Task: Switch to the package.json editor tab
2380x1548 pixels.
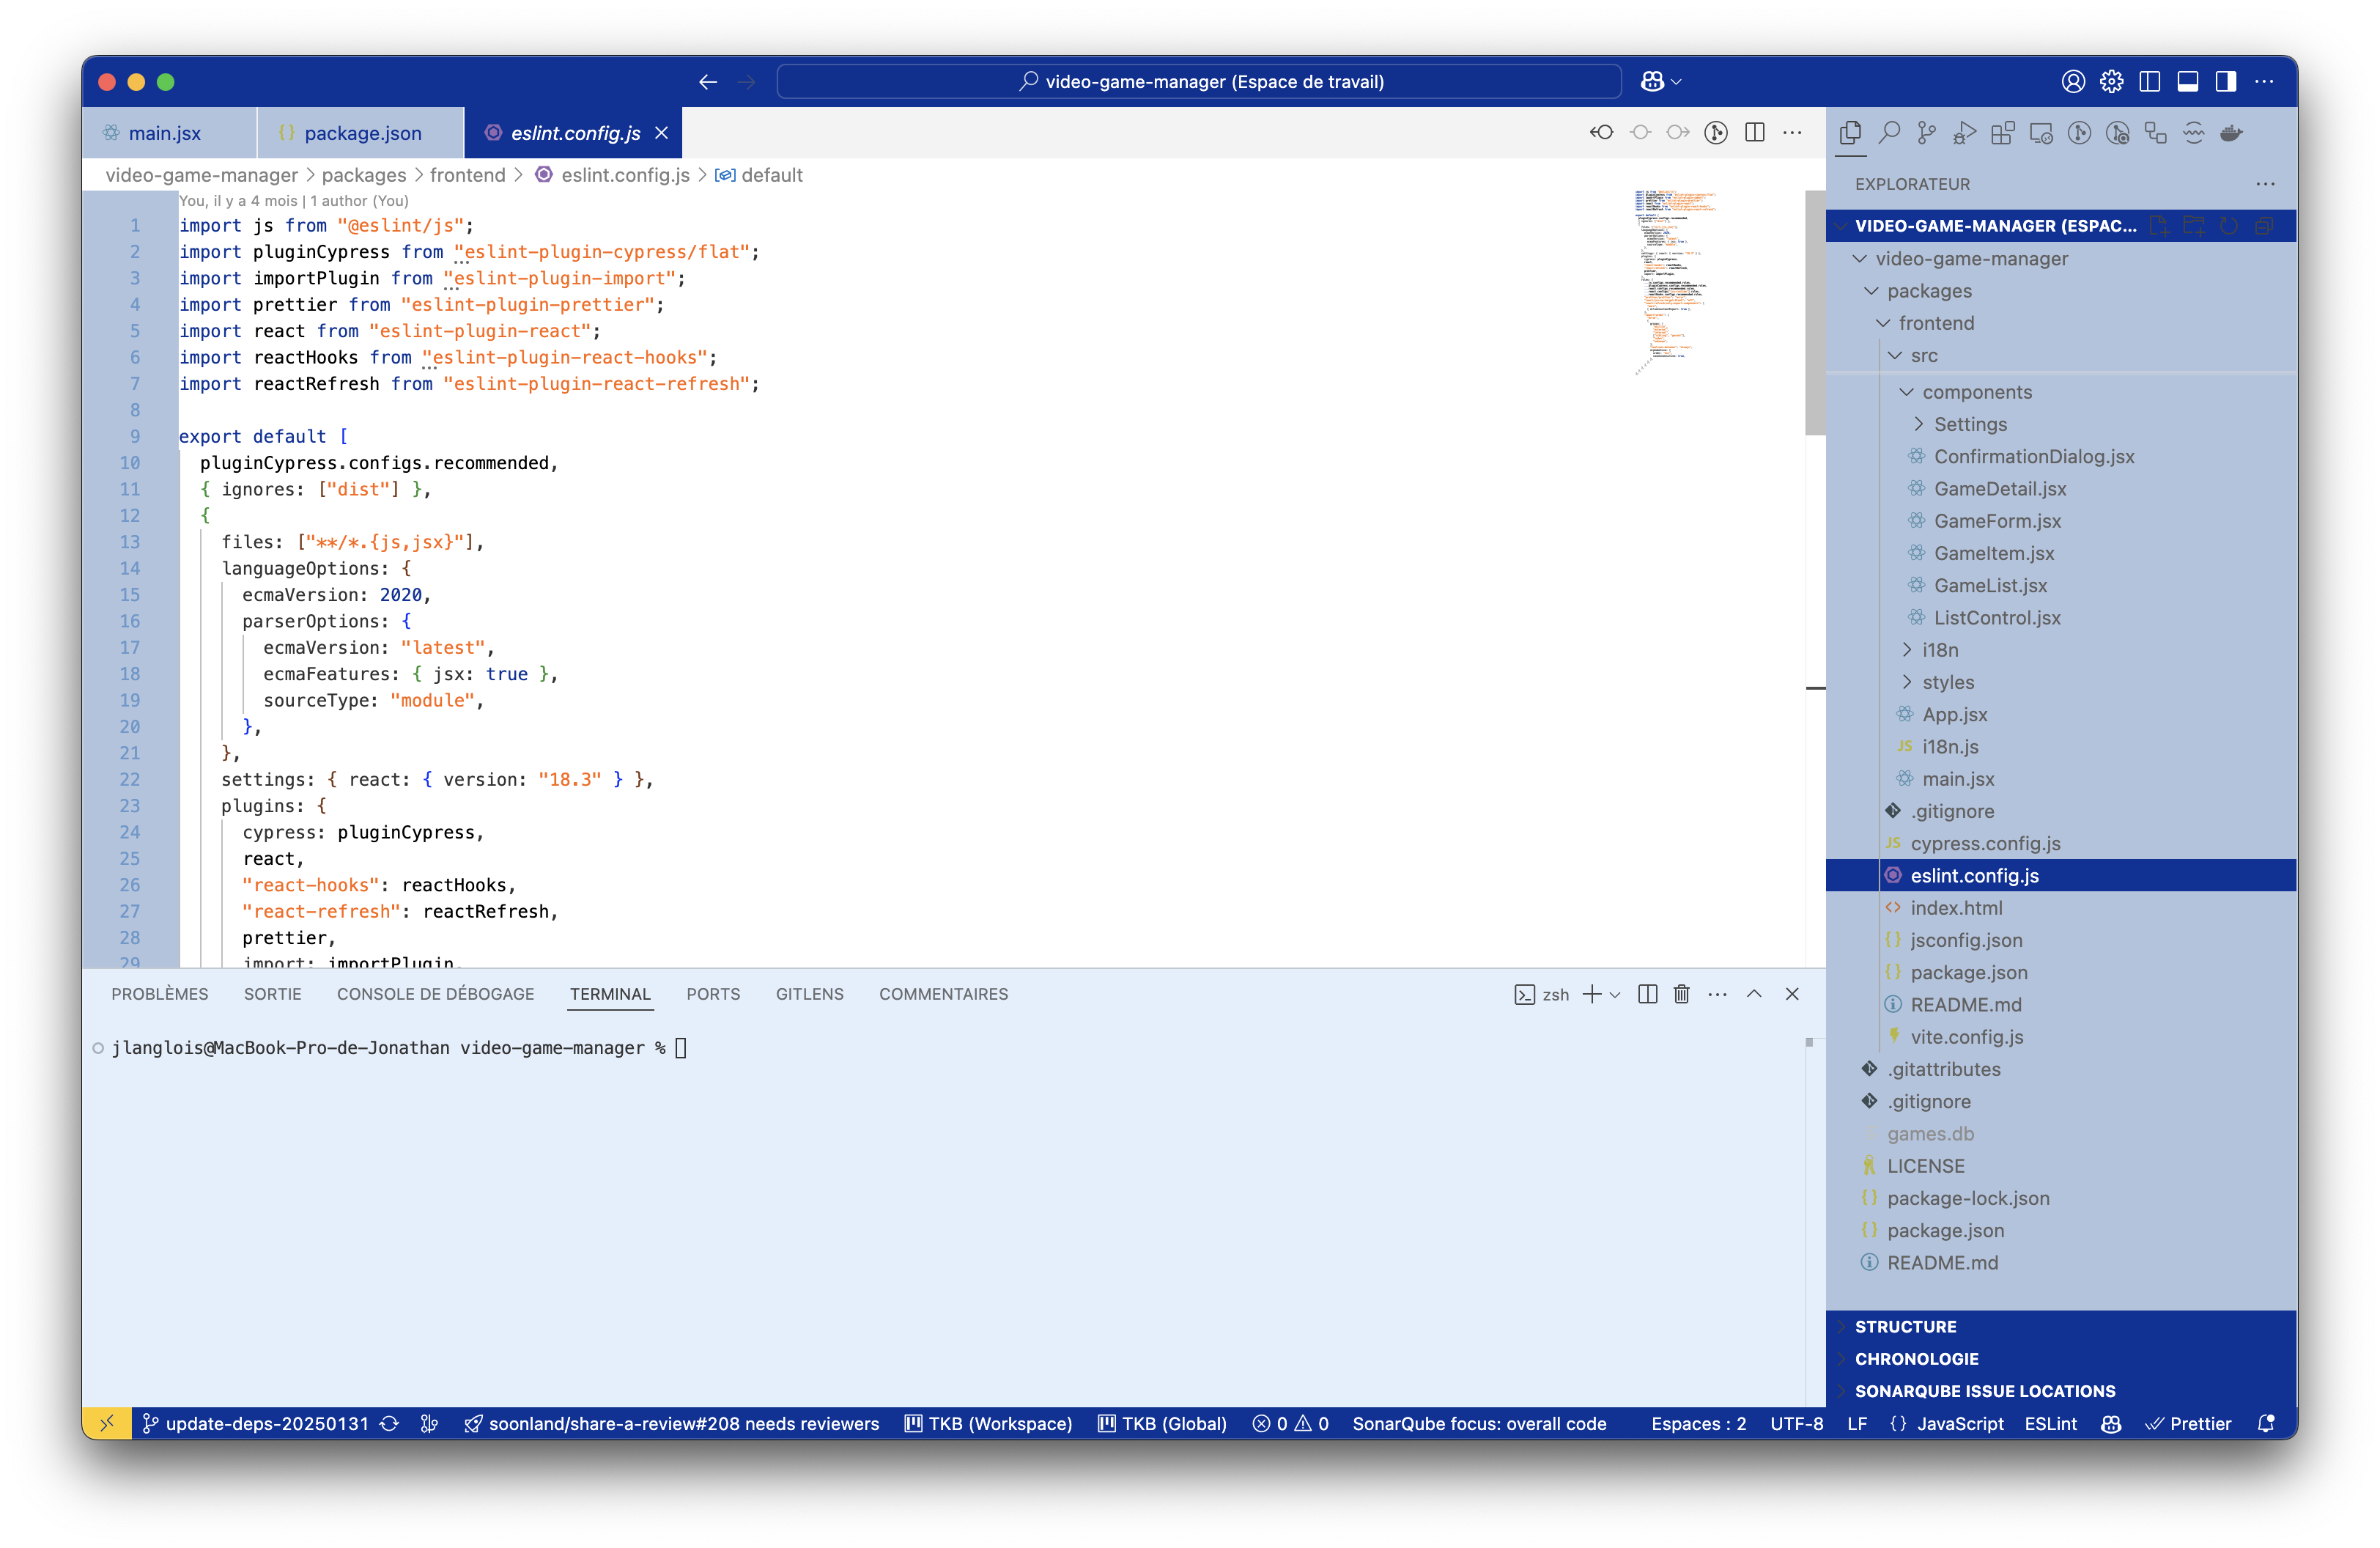Action: pyautogui.click(x=362, y=133)
